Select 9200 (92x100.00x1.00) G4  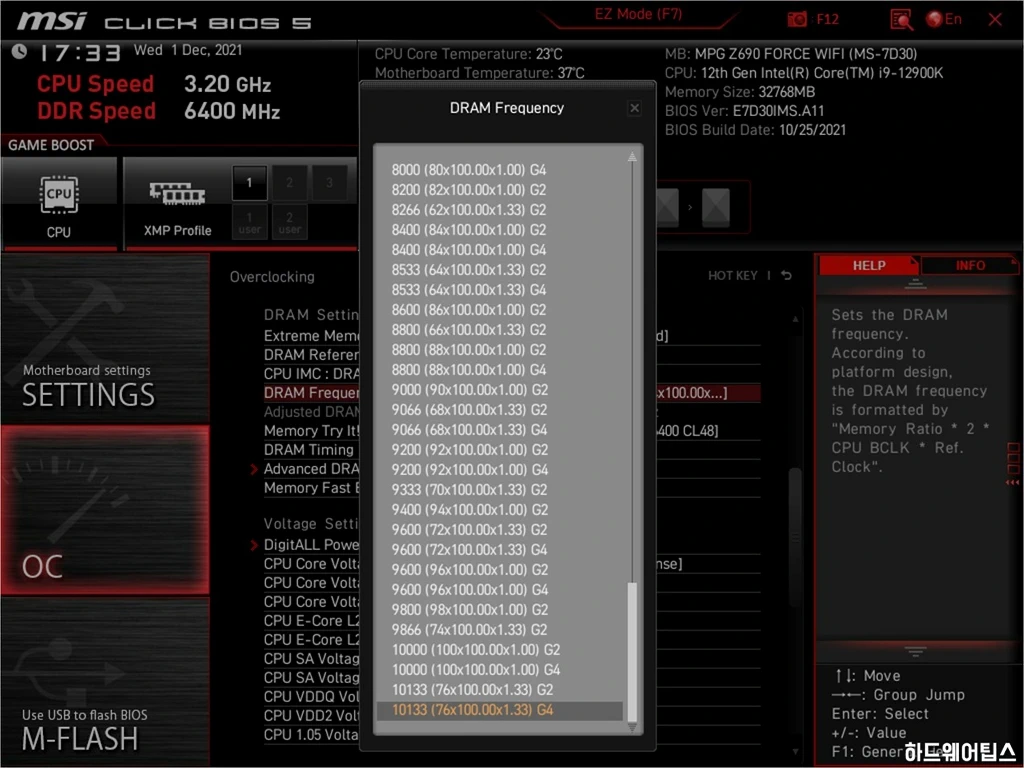(x=500, y=470)
